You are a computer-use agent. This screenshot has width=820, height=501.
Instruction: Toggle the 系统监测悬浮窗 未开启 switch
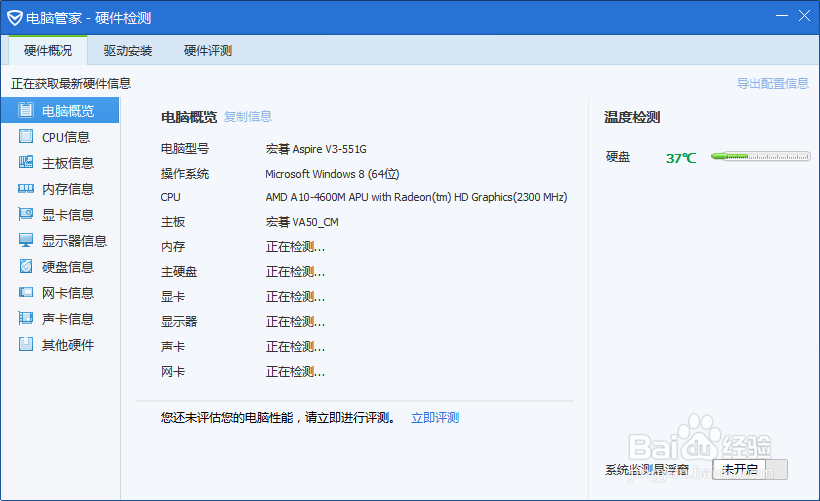pos(750,469)
